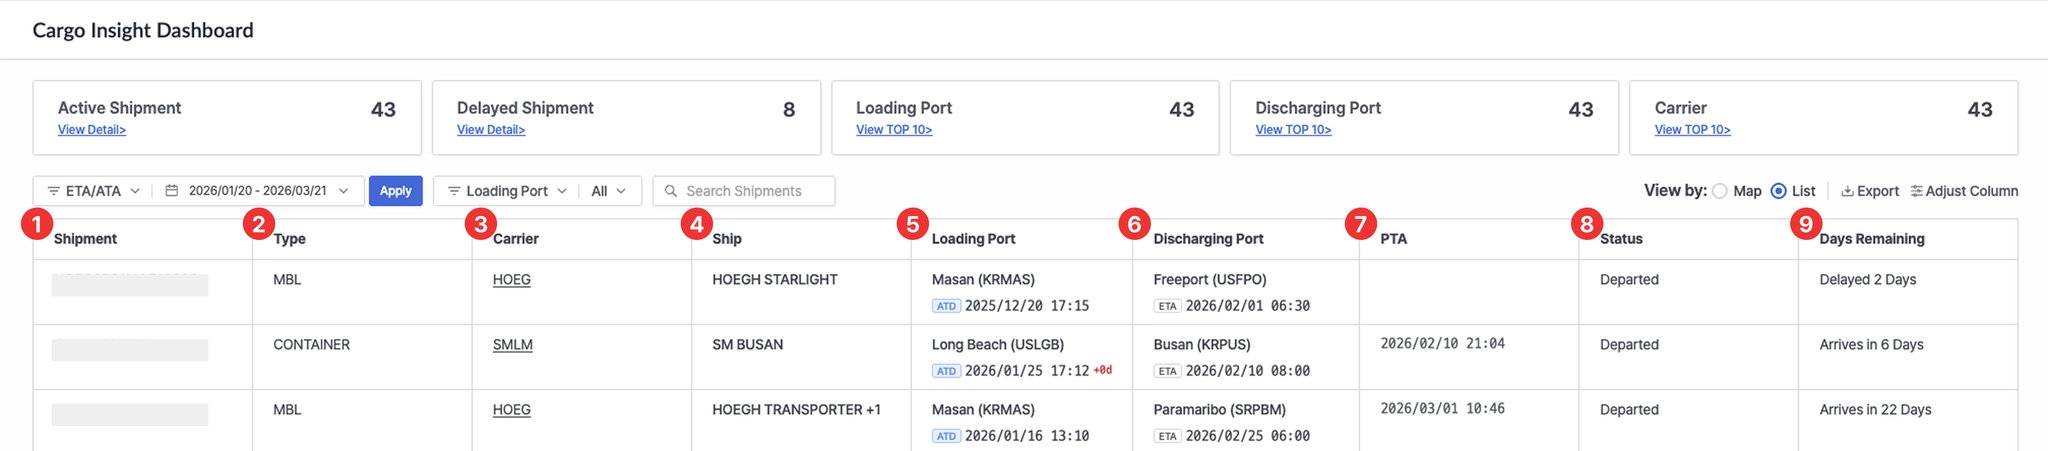Image resolution: width=2048 pixels, height=451 pixels.
Task: Open Adjust Column settings icon
Action: pyautogui.click(x=1916, y=191)
